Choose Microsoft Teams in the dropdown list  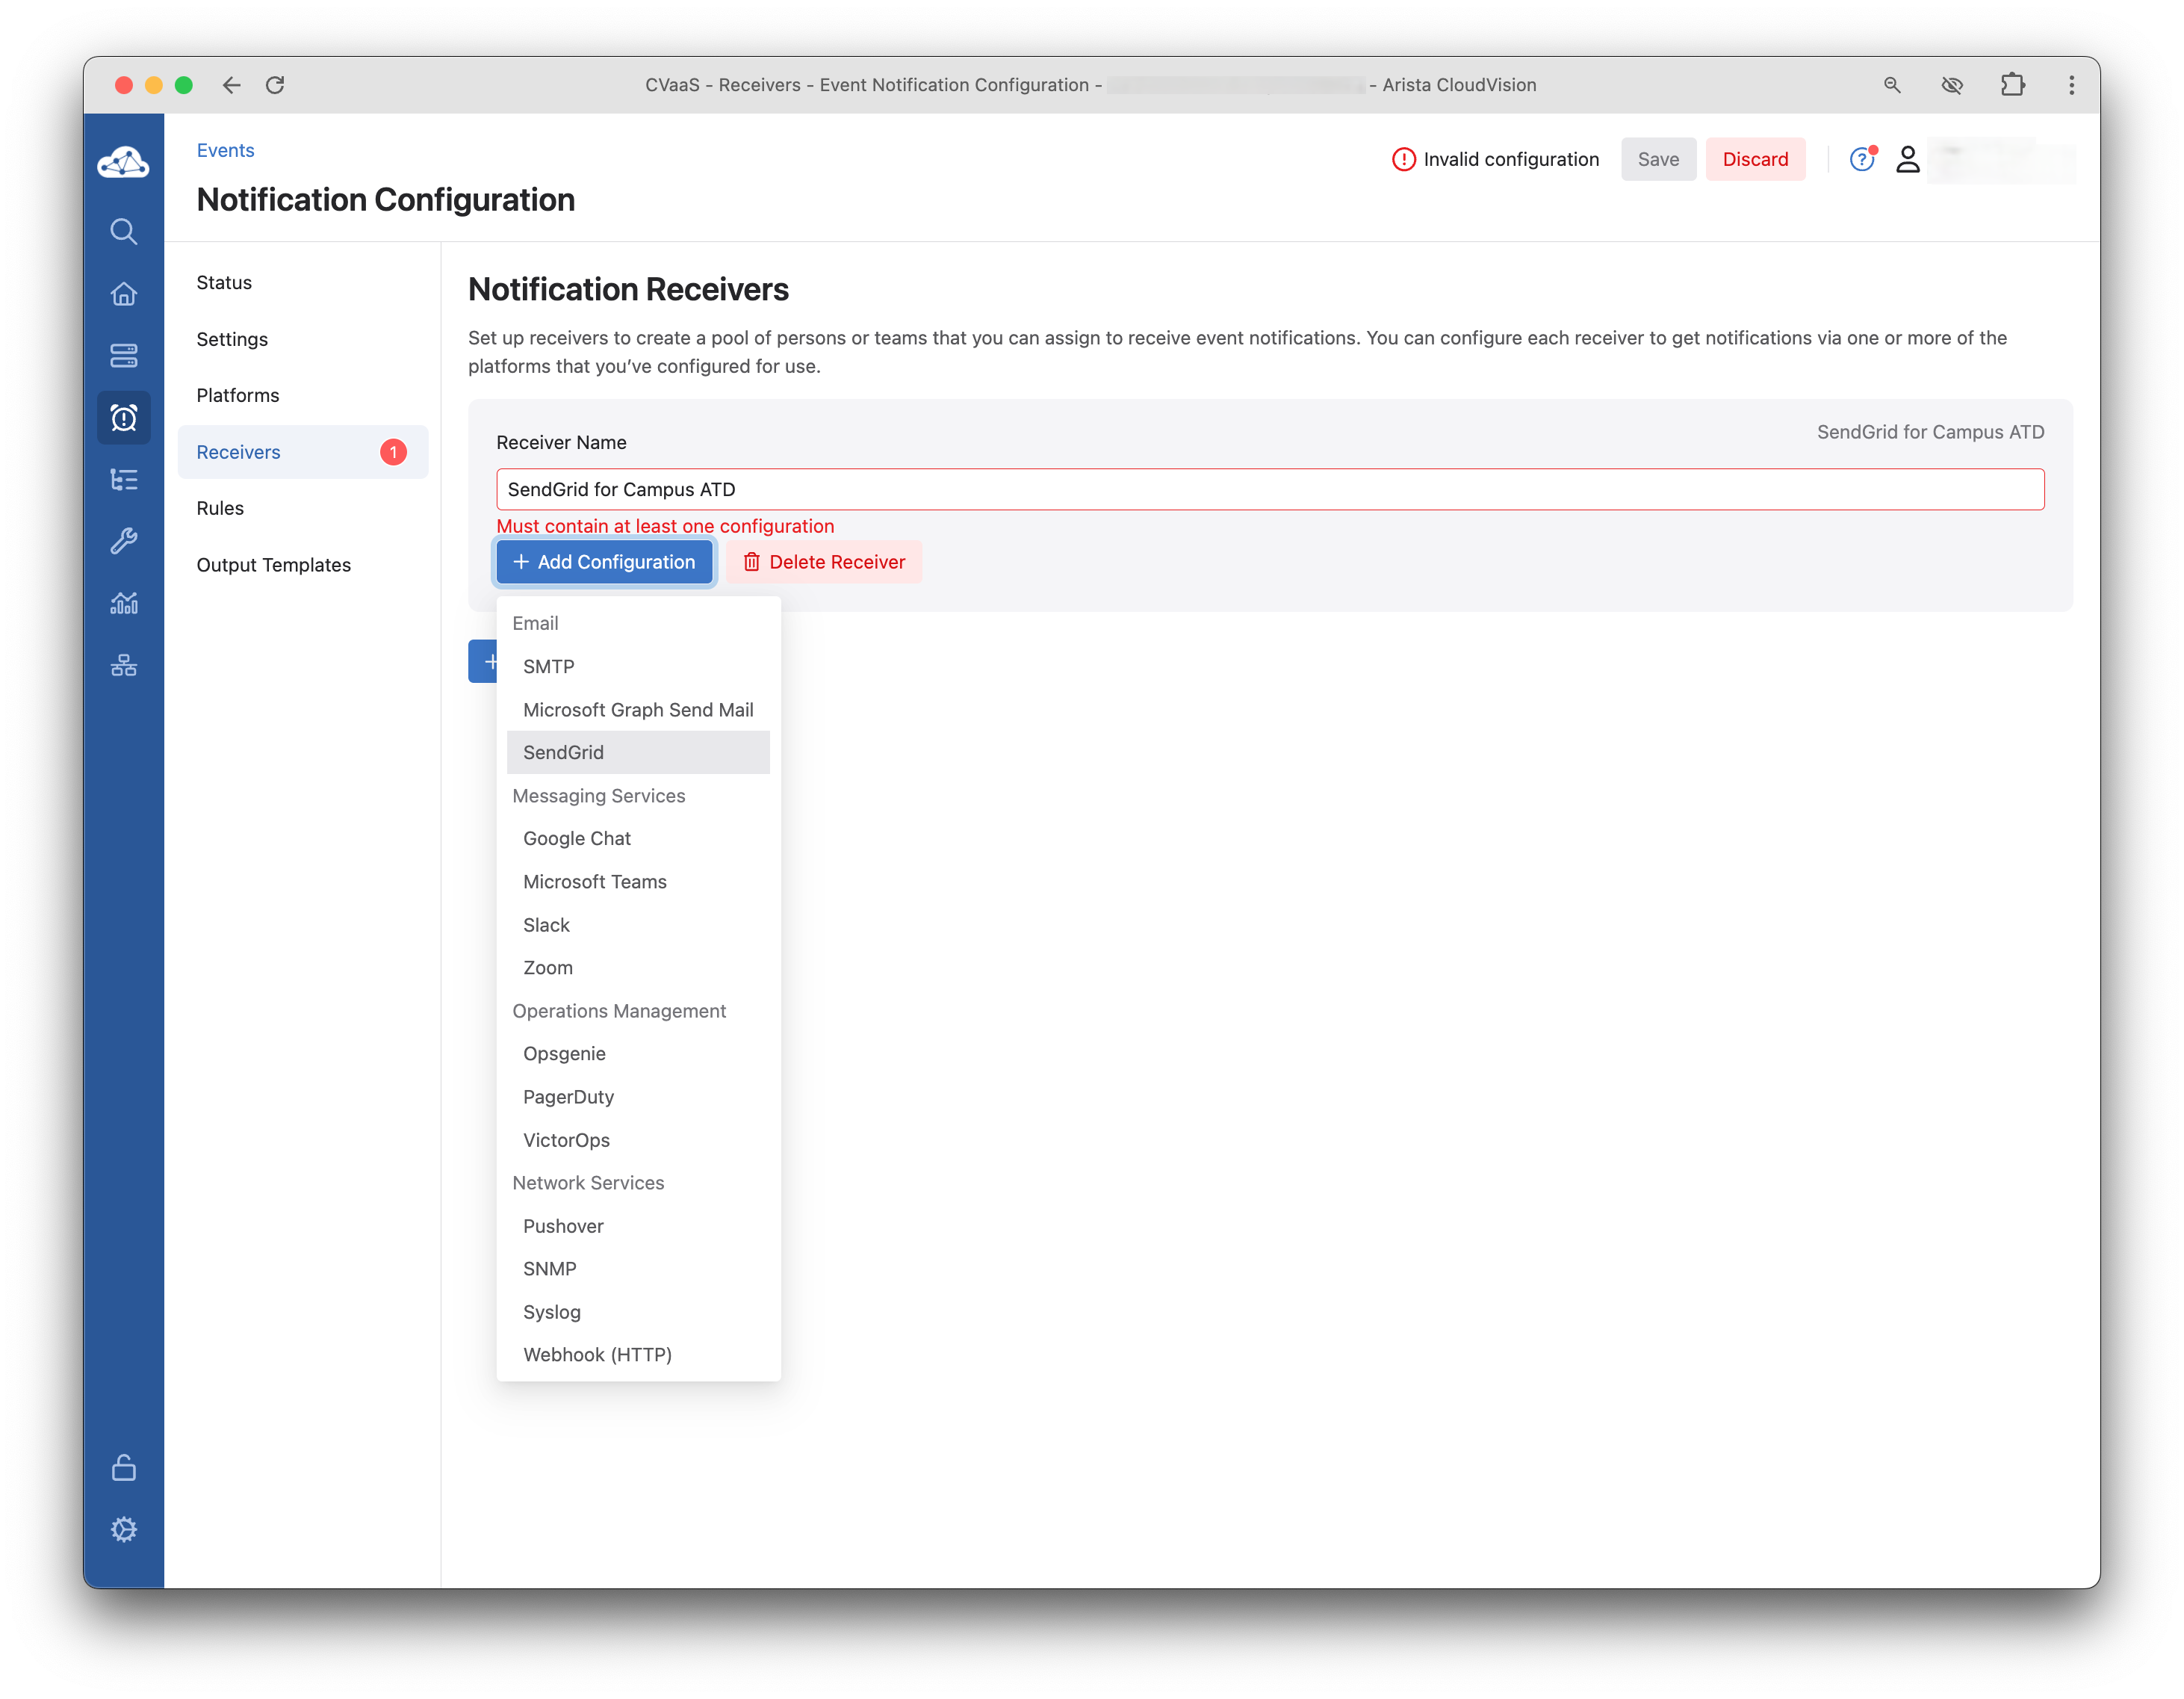click(594, 881)
